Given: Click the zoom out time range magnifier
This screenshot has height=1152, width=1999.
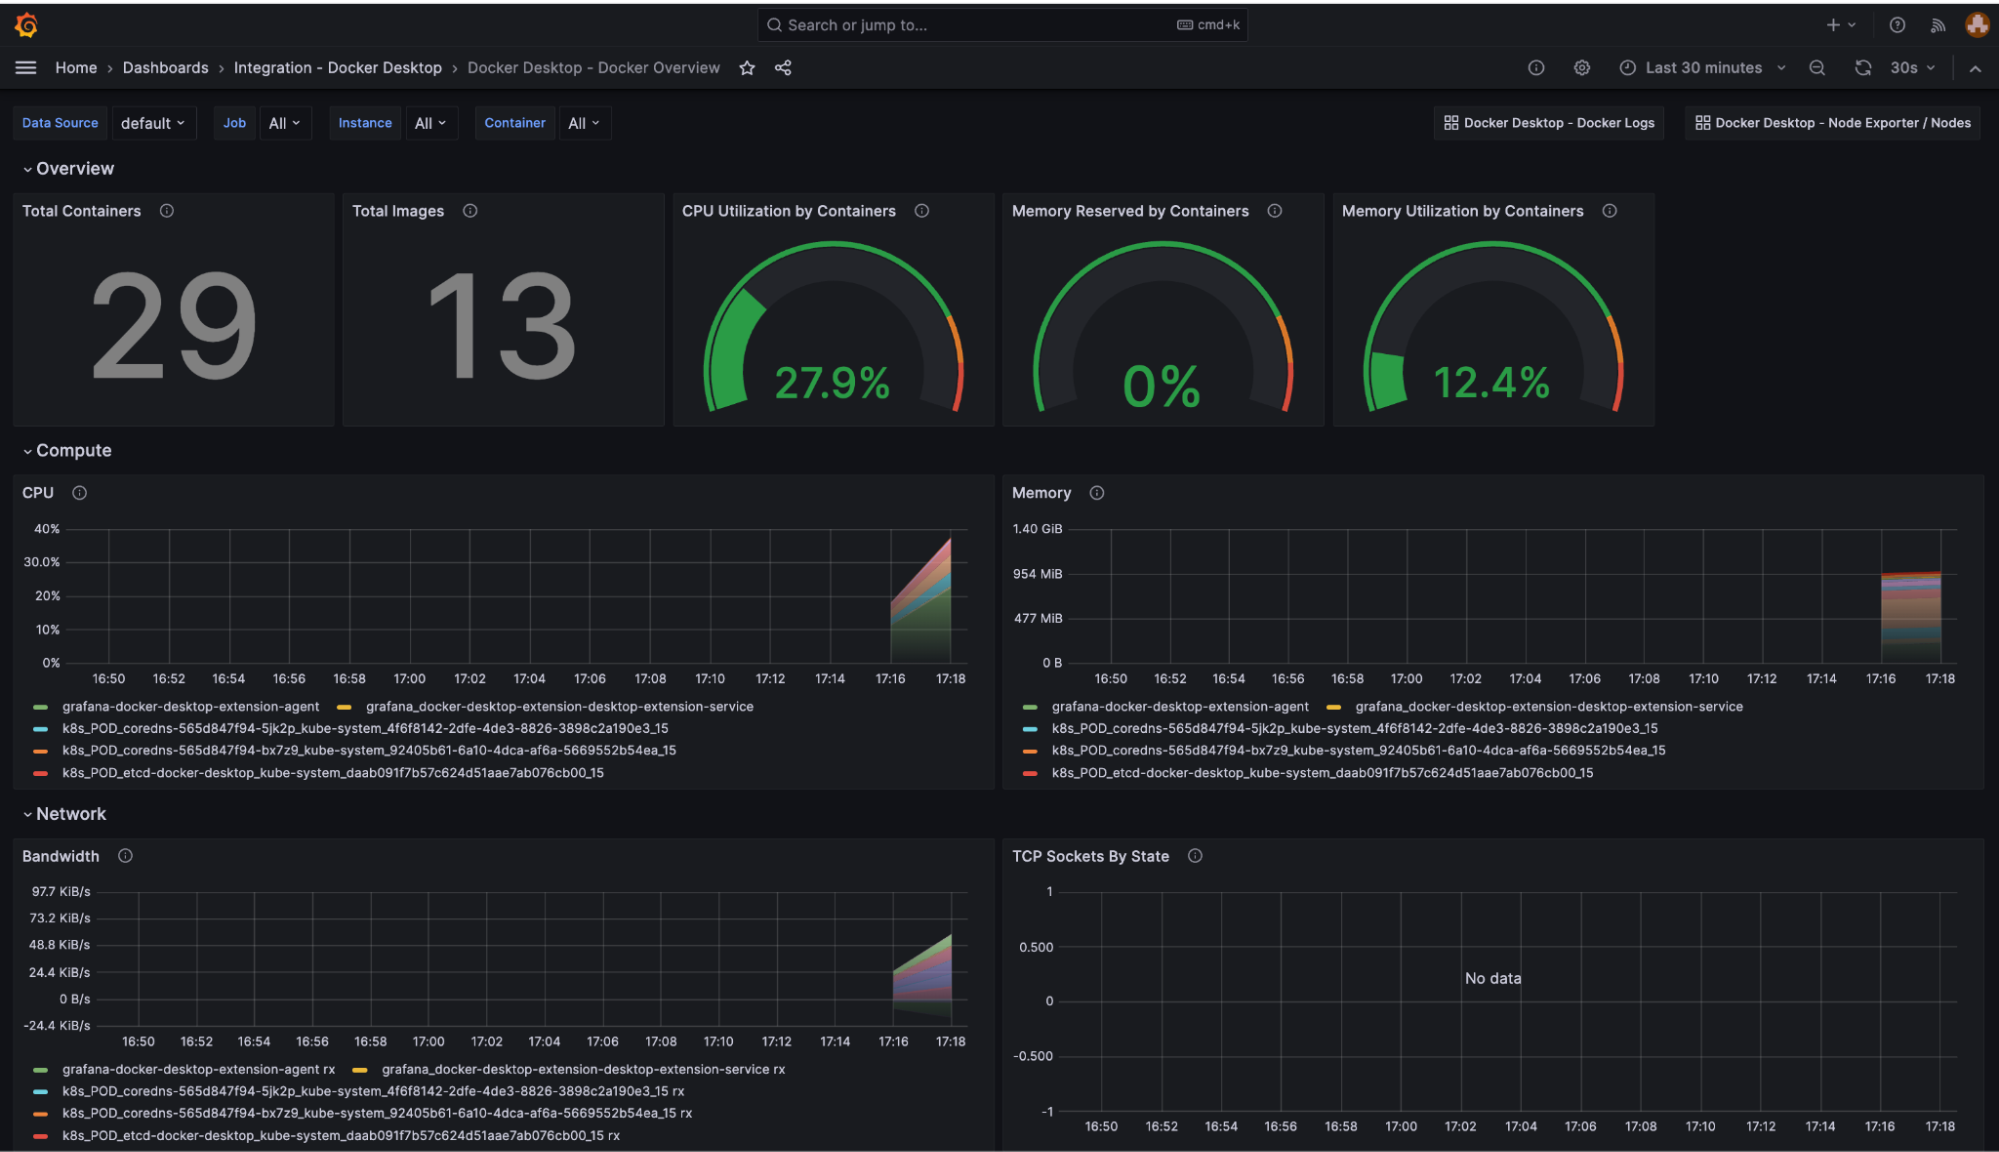Looking at the screenshot, I should coord(1817,67).
